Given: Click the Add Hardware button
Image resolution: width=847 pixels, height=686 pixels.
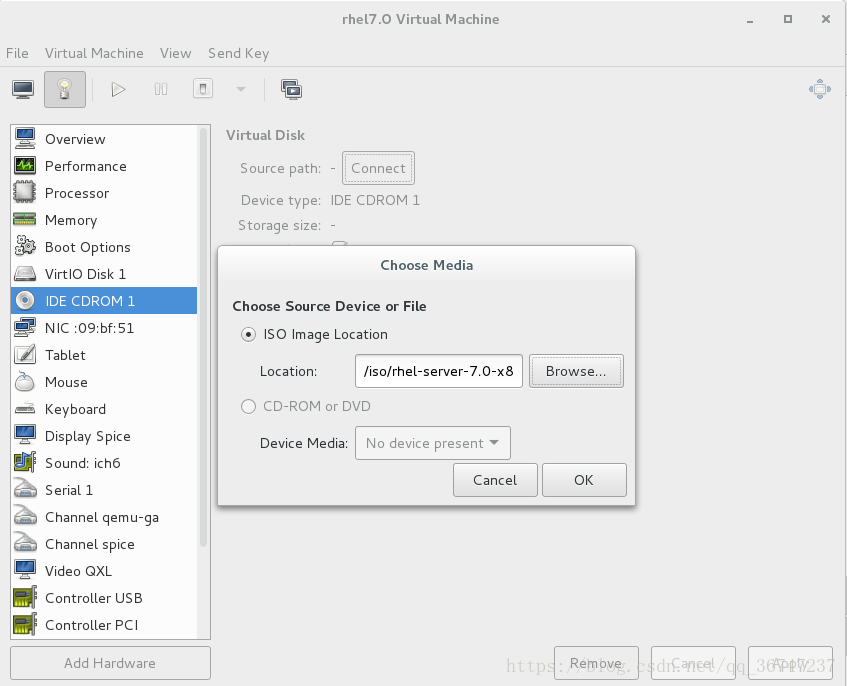Looking at the screenshot, I should pos(110,663).
